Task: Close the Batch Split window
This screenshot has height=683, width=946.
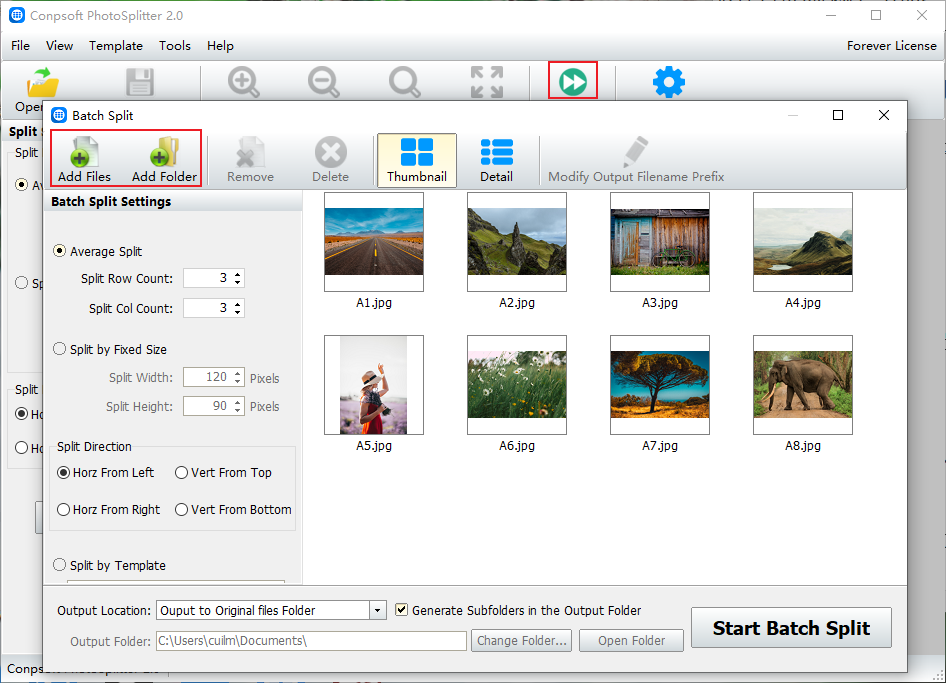Action: tap(883, 115)
